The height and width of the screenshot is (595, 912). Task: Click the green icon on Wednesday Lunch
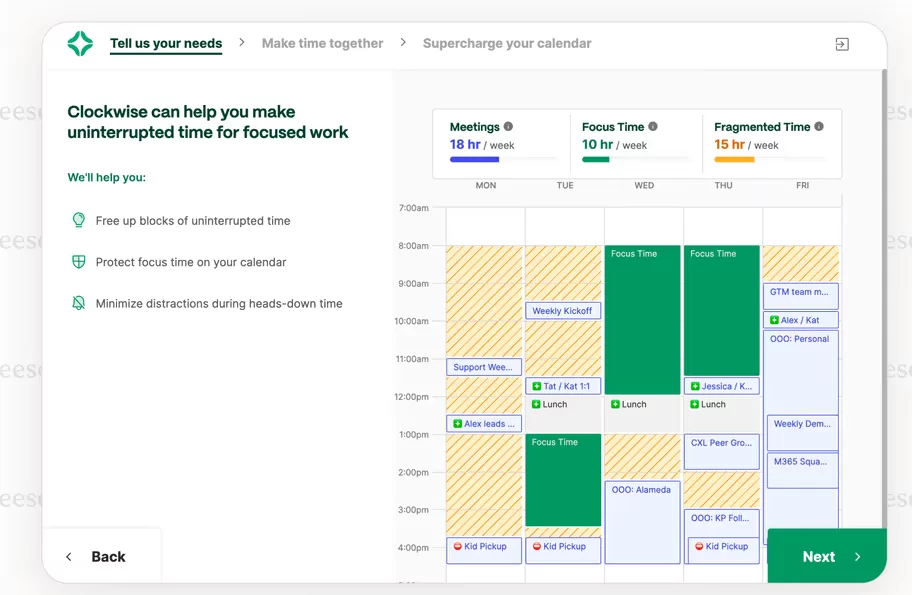pos(615,404)
